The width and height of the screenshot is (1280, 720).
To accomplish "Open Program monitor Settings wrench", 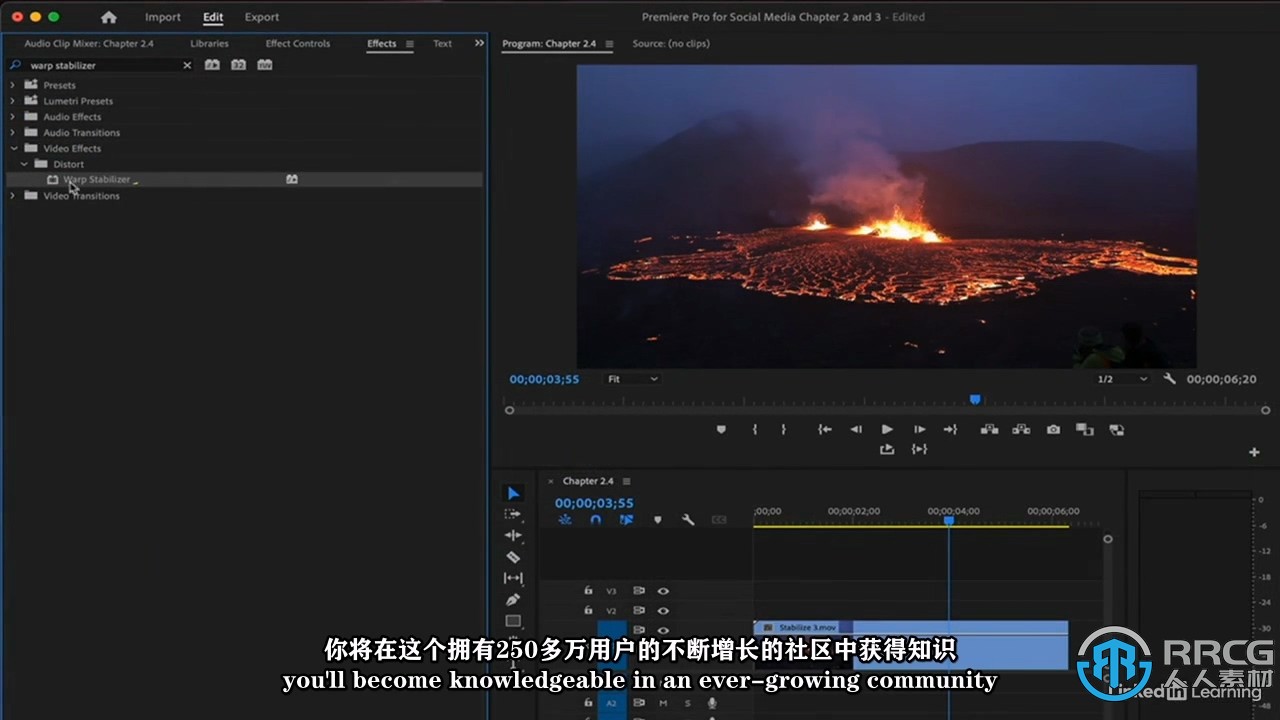I will coord(1170,379).
